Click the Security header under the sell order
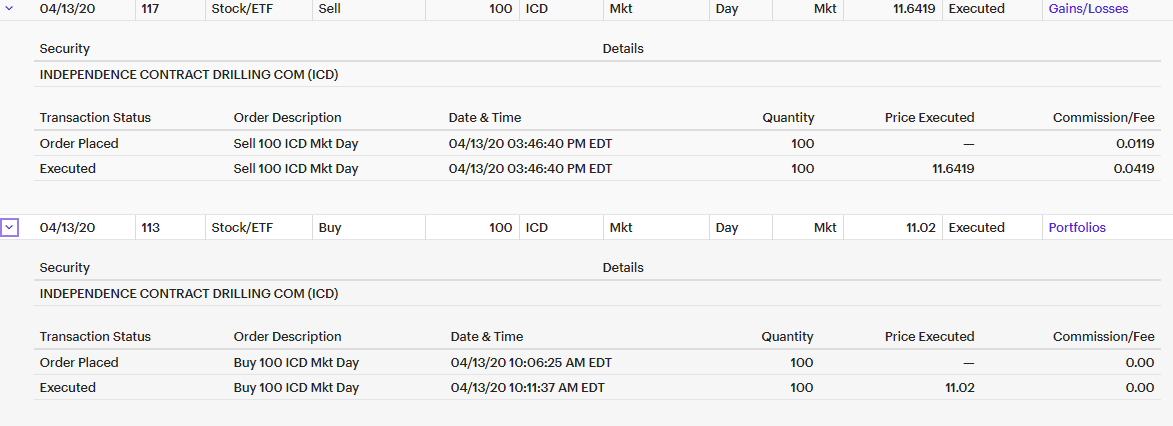Screen dimensions: 1173x426 pyautogui.click(x=65, y=49)
